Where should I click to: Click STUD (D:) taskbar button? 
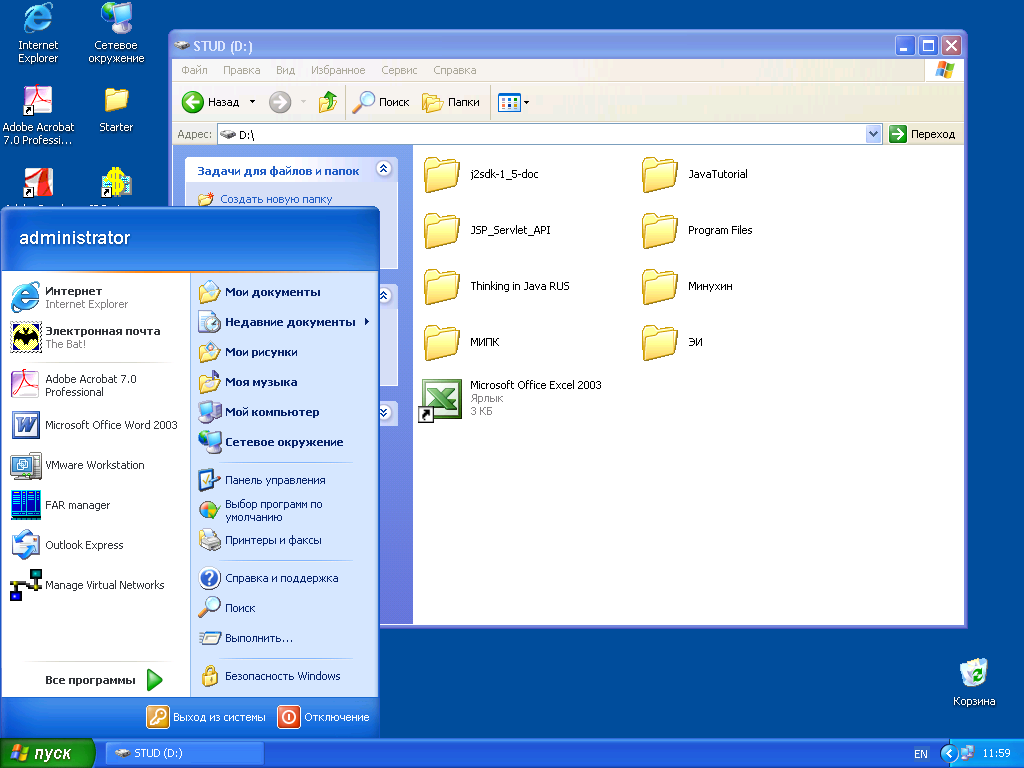coord(185,753)
